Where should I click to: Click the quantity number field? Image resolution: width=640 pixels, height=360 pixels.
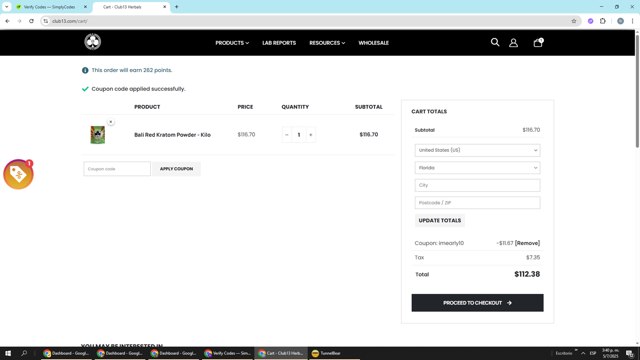299,135
